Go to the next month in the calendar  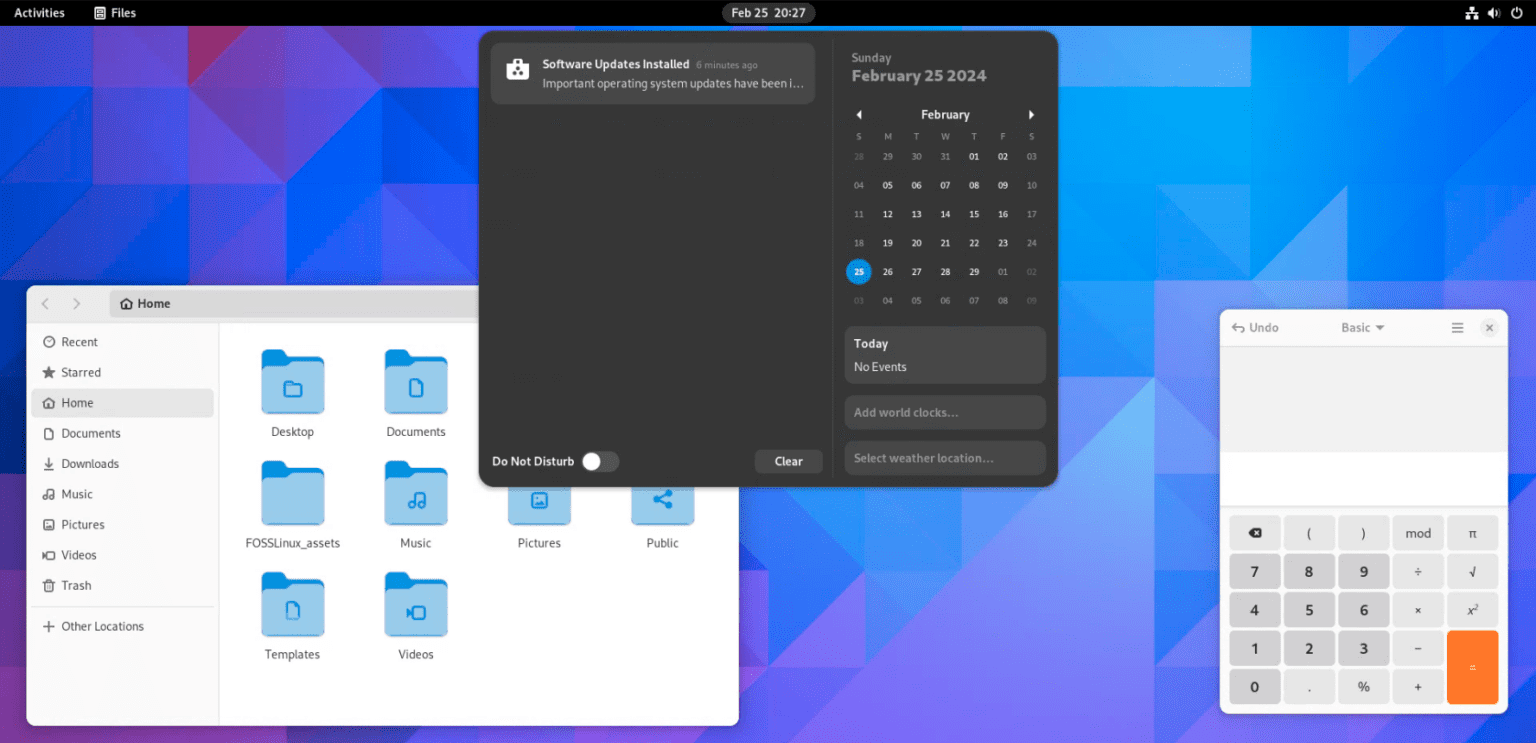[x=1031, y=114]
